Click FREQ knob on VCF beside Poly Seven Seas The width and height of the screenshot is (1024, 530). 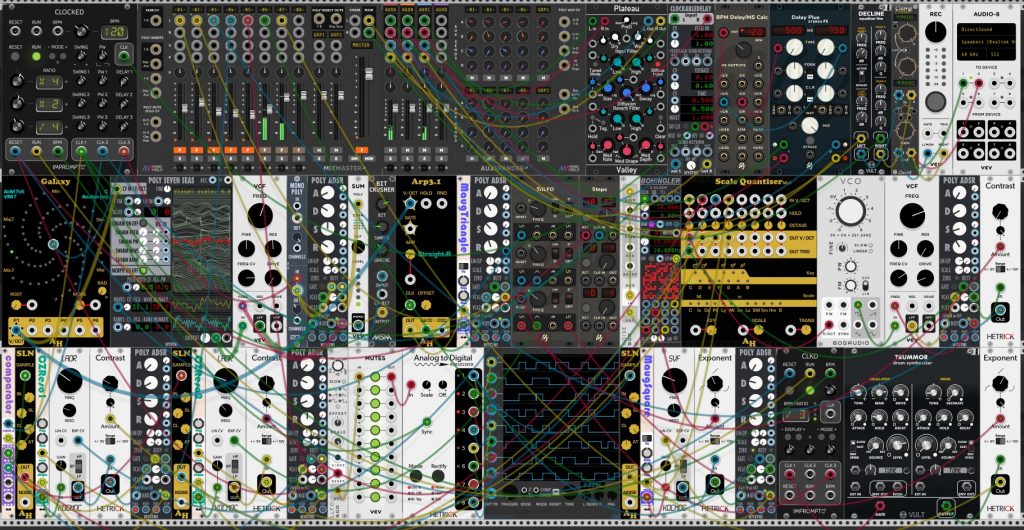(x=260, y=215)
